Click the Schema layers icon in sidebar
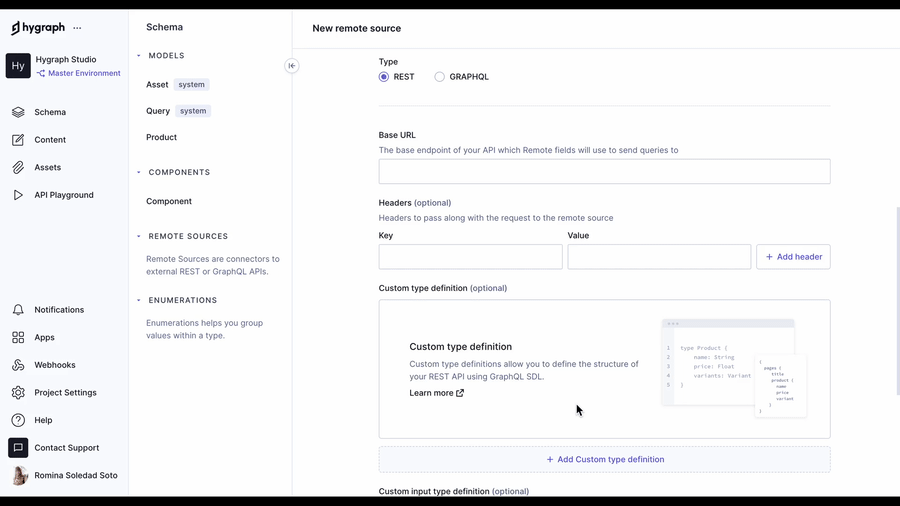This screenshot has width=900, height=506. pyautogui.click(x=18, y=112)
